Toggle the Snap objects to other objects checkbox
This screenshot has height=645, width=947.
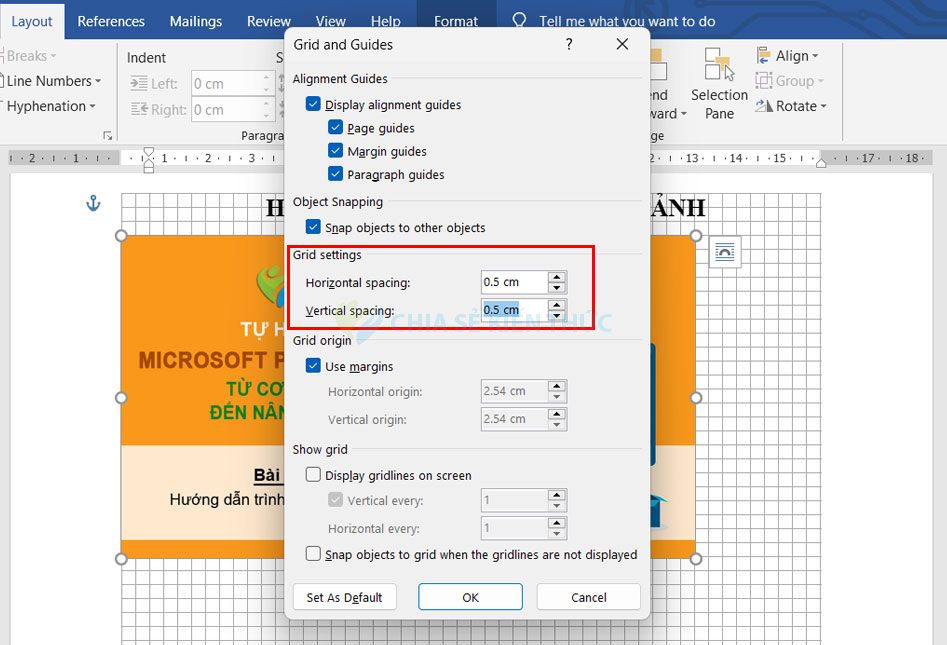(314, 227)
